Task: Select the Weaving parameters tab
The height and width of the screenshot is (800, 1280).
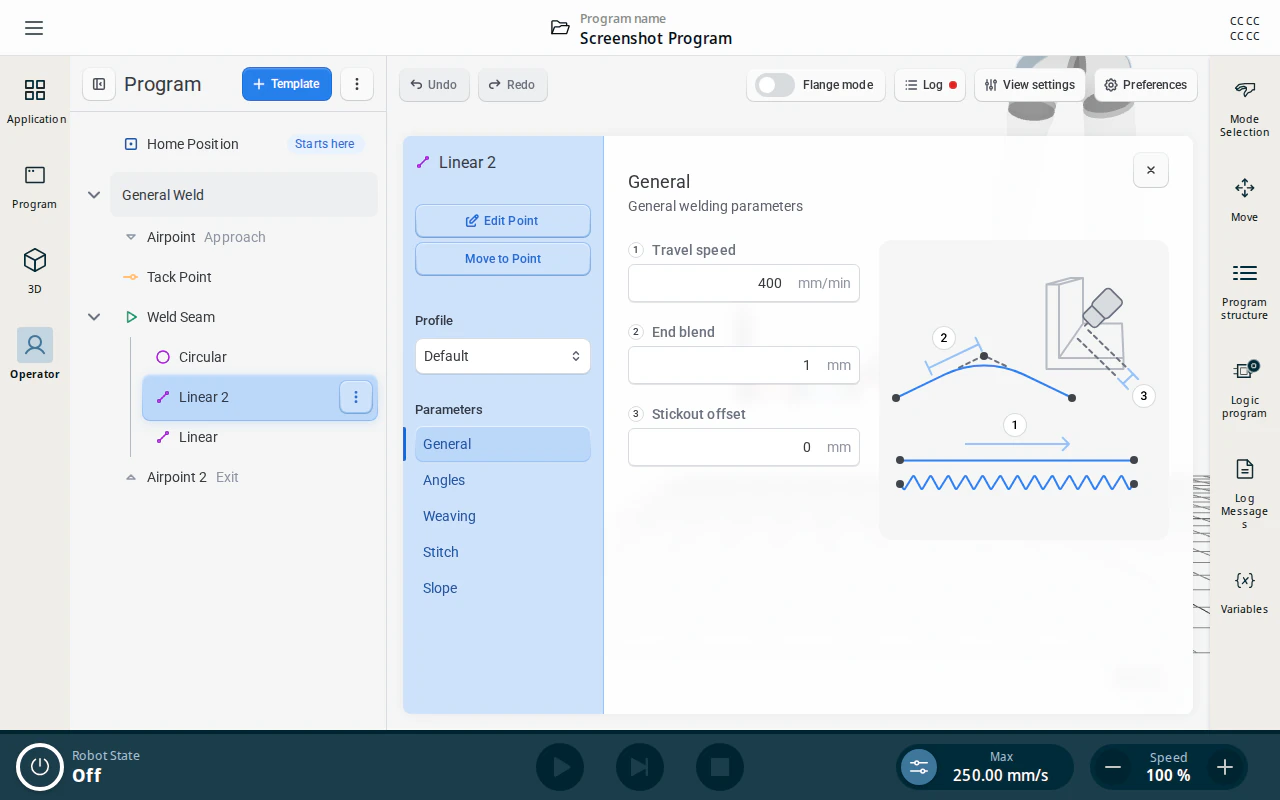Action: tap(503, 516)
